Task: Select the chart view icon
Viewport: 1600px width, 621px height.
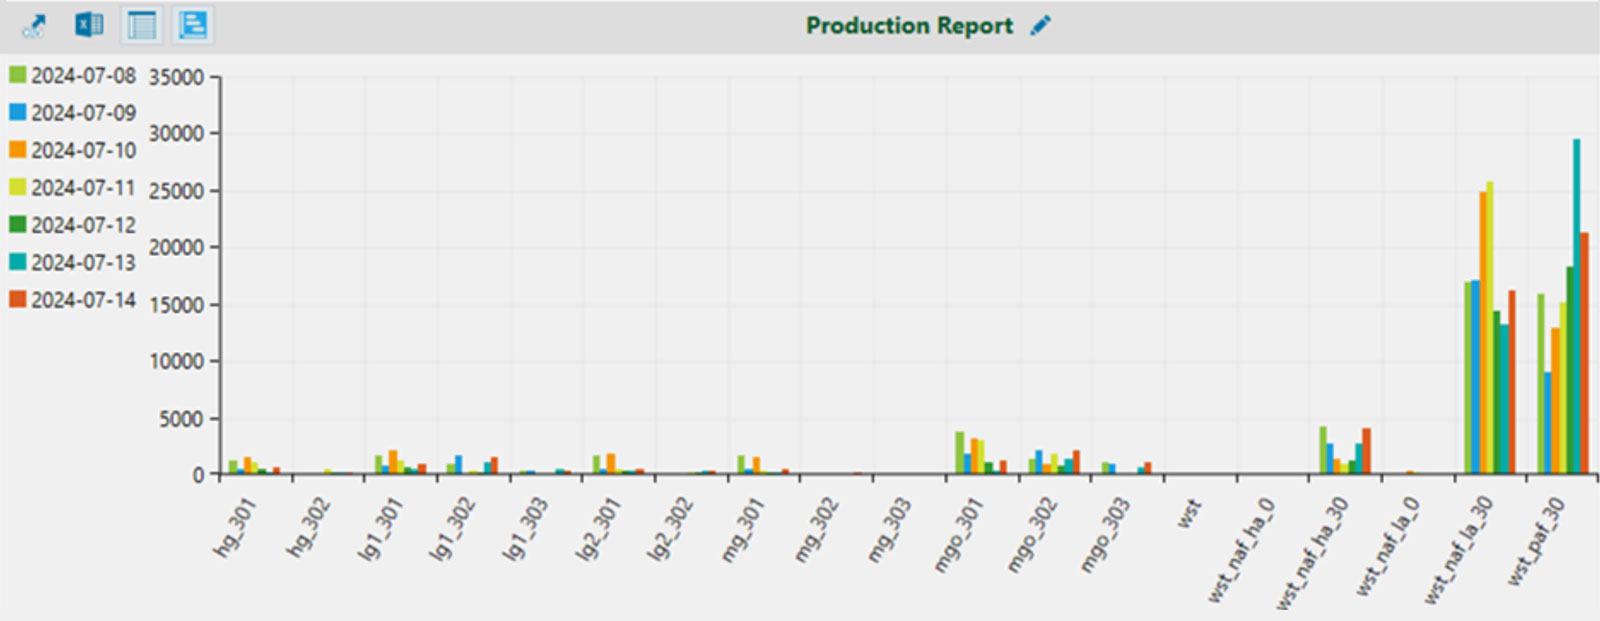Action: coord(193,25)
